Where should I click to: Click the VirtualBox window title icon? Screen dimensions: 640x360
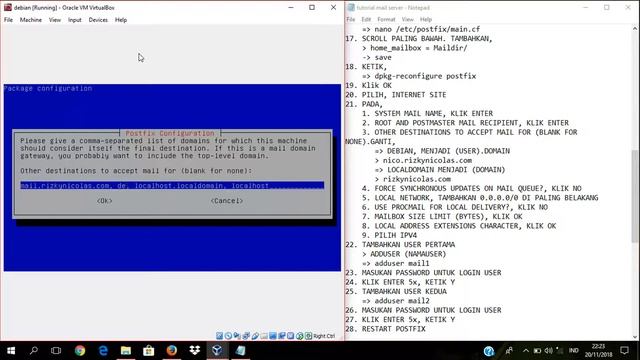(8, 7)
